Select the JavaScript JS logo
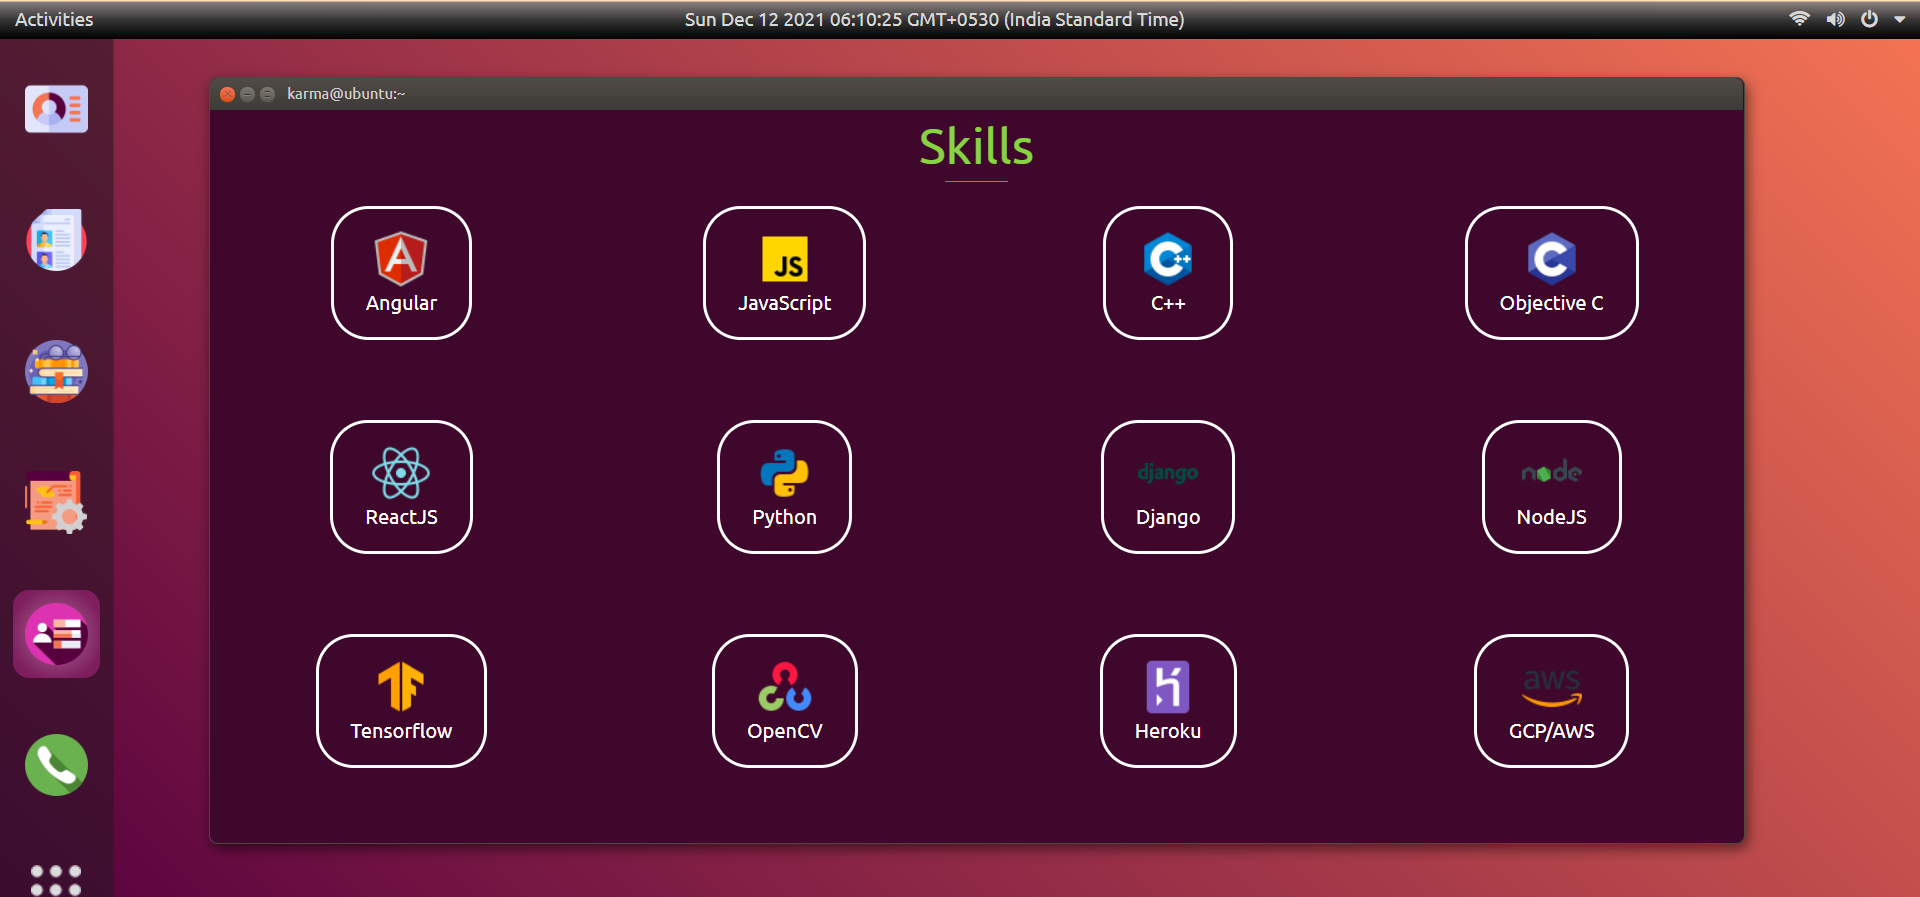The height and width of the screenshot is (897, 1920). click(784, 259)
